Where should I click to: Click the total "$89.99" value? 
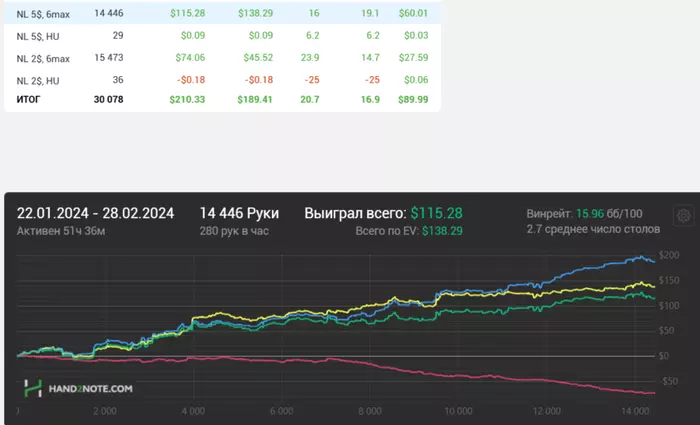pos(413,99)
